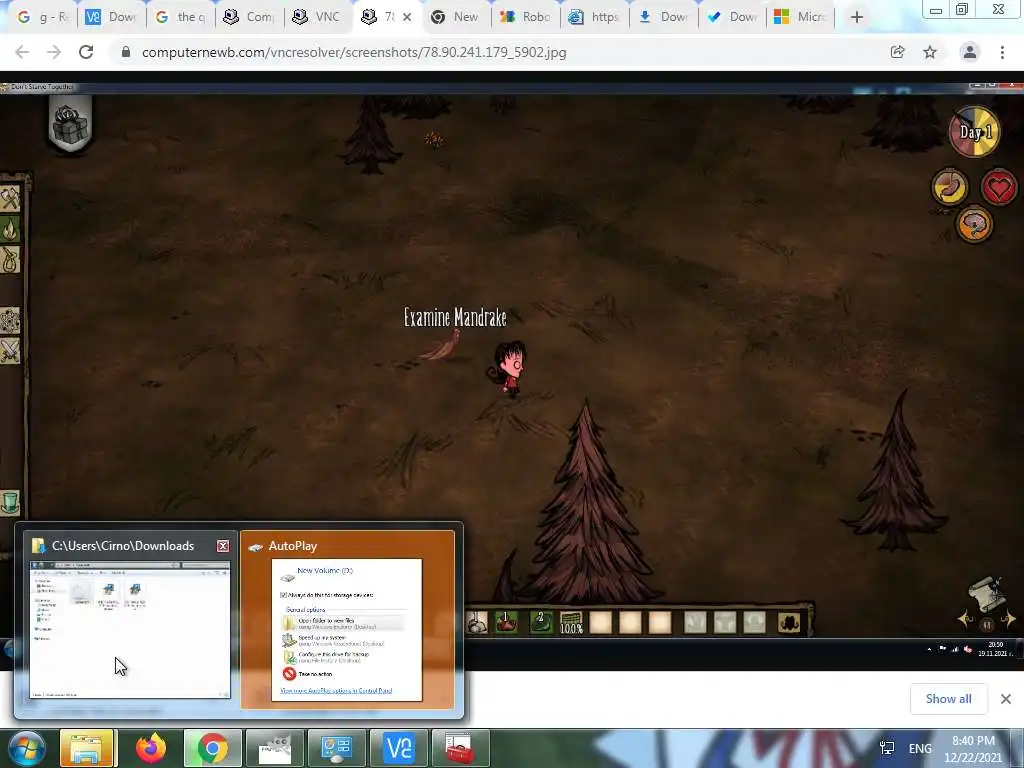1024x768 pixels.
Task: Reload the current page
Action: pyautogui.click(x=86, y=52)
